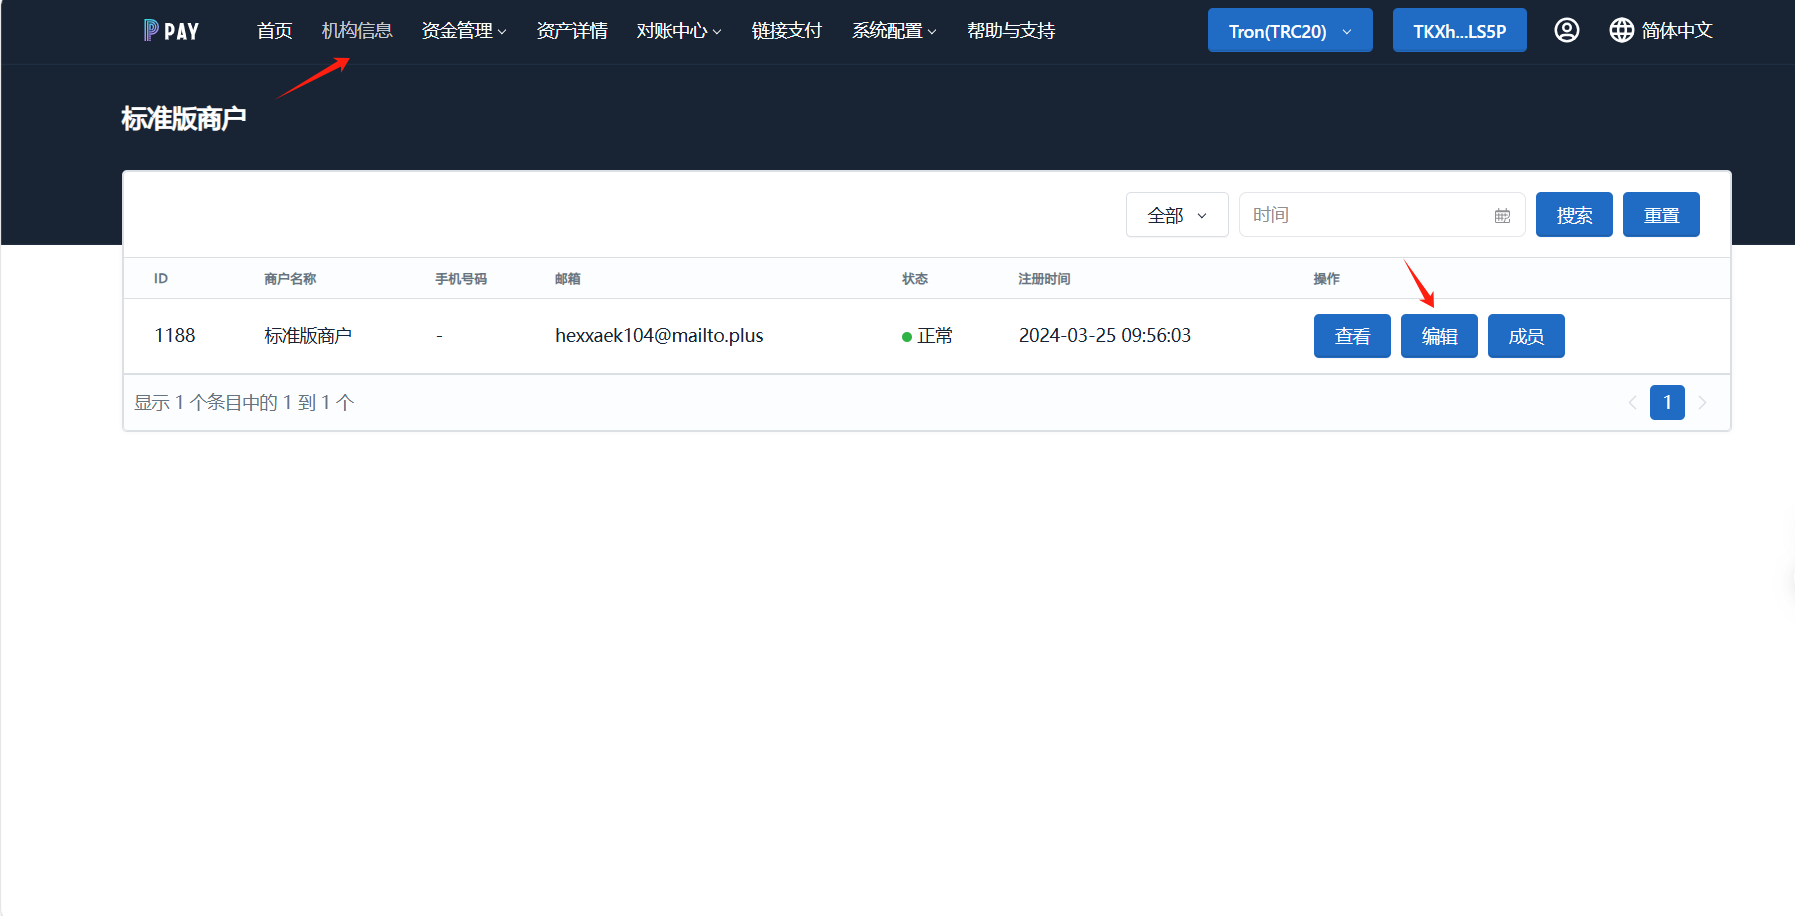
Task: Open the 资产详情 menu item
Action: coord(572,31)
